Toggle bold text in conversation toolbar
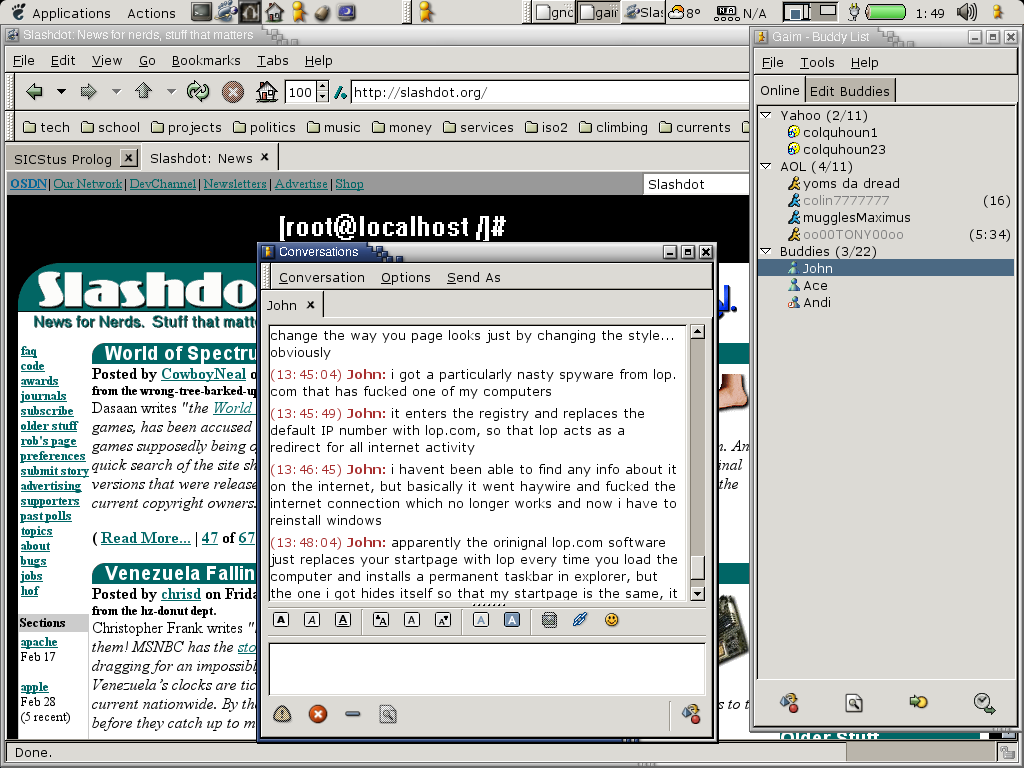Viewport: 1024px width, 768px height. (281, 620)
